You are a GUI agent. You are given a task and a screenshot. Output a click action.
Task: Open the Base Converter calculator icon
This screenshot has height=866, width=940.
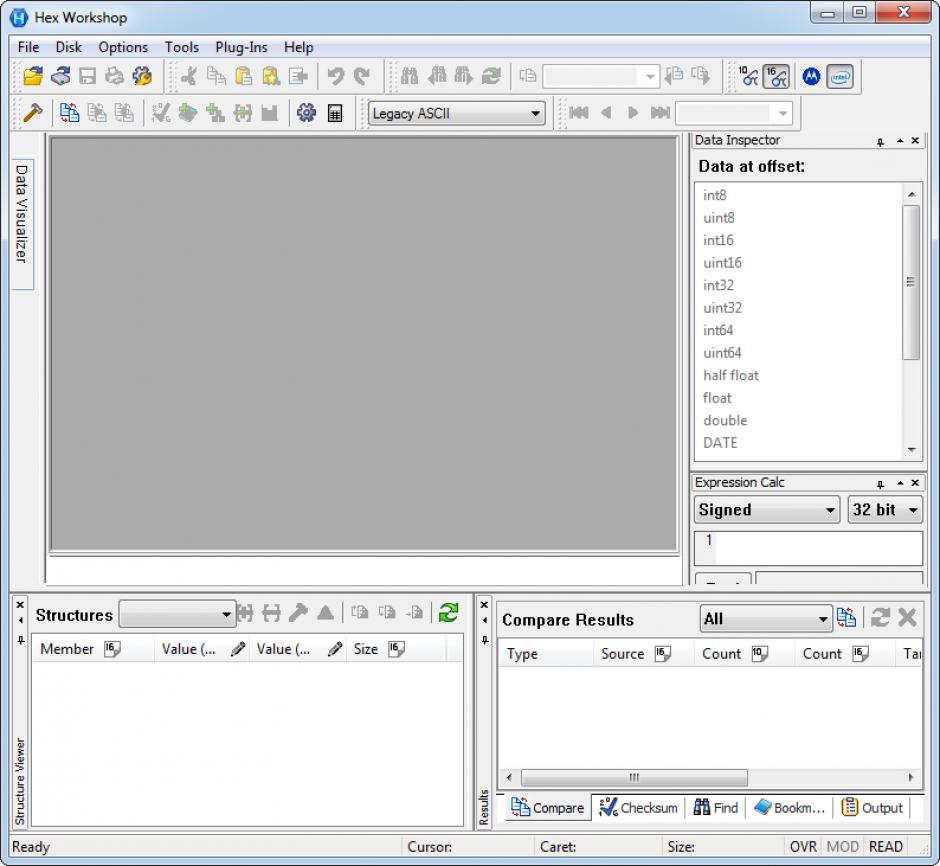click(x=335, y=113)
